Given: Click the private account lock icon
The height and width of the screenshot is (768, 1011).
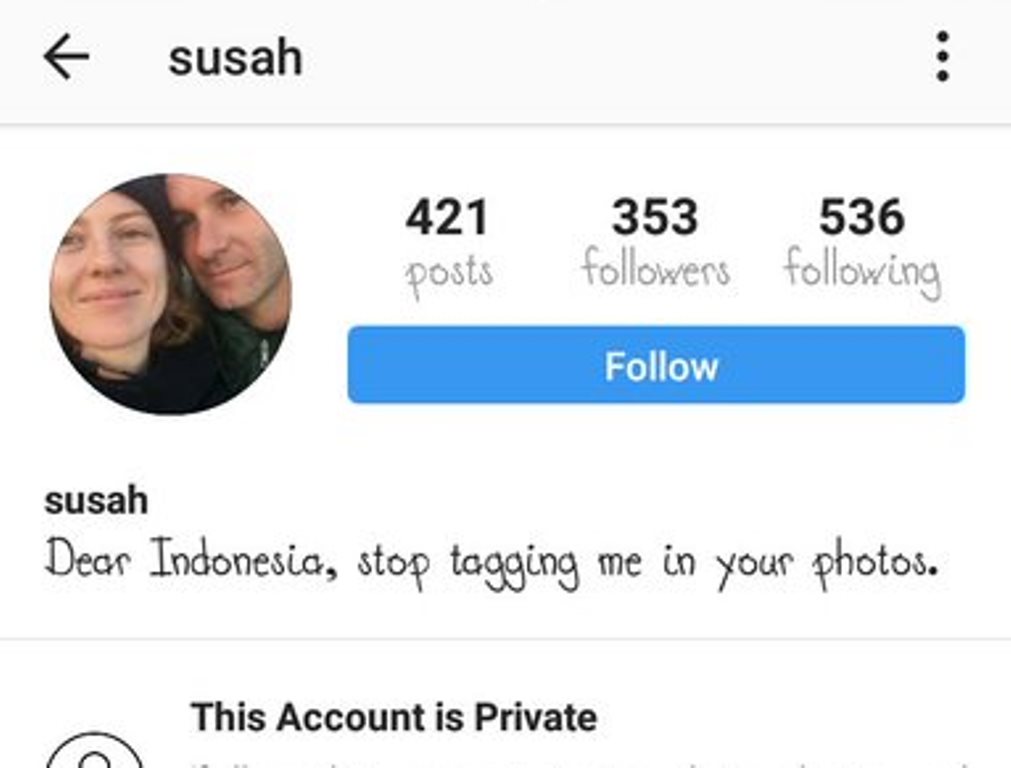Looking at the screenshot, I should [95, 751].
